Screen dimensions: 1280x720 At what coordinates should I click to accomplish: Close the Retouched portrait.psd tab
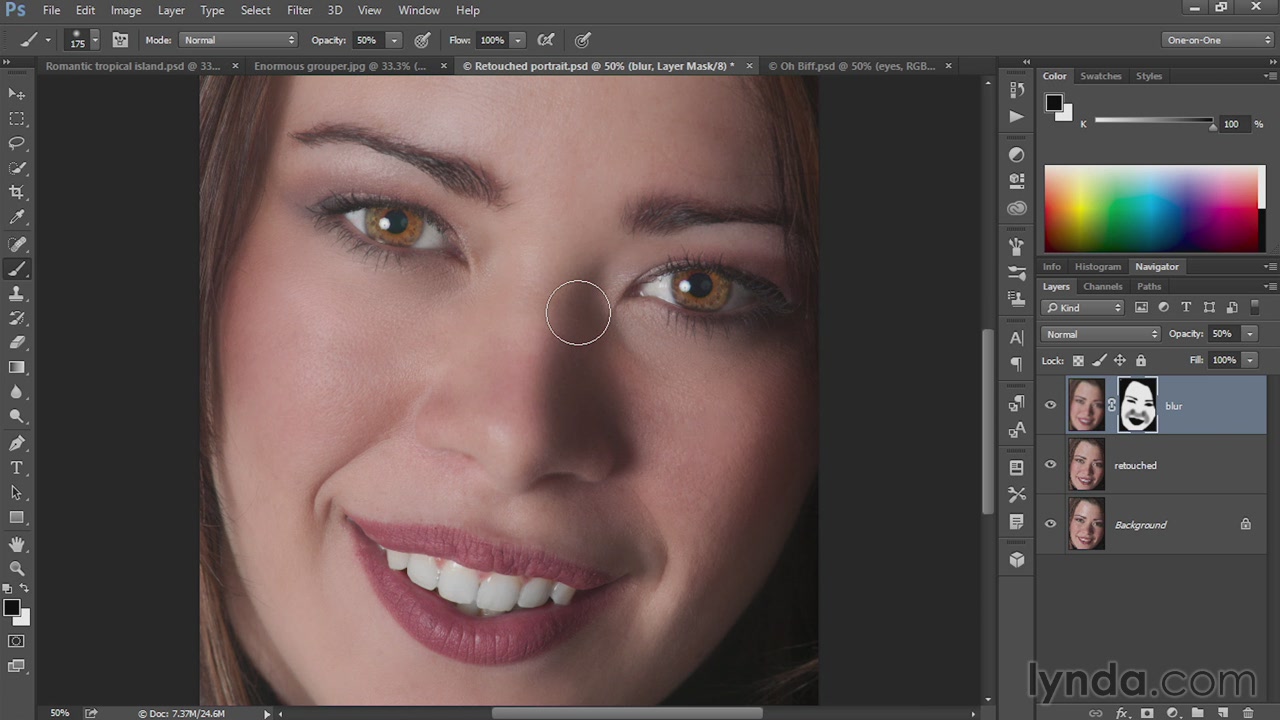(x=747, y=66)
